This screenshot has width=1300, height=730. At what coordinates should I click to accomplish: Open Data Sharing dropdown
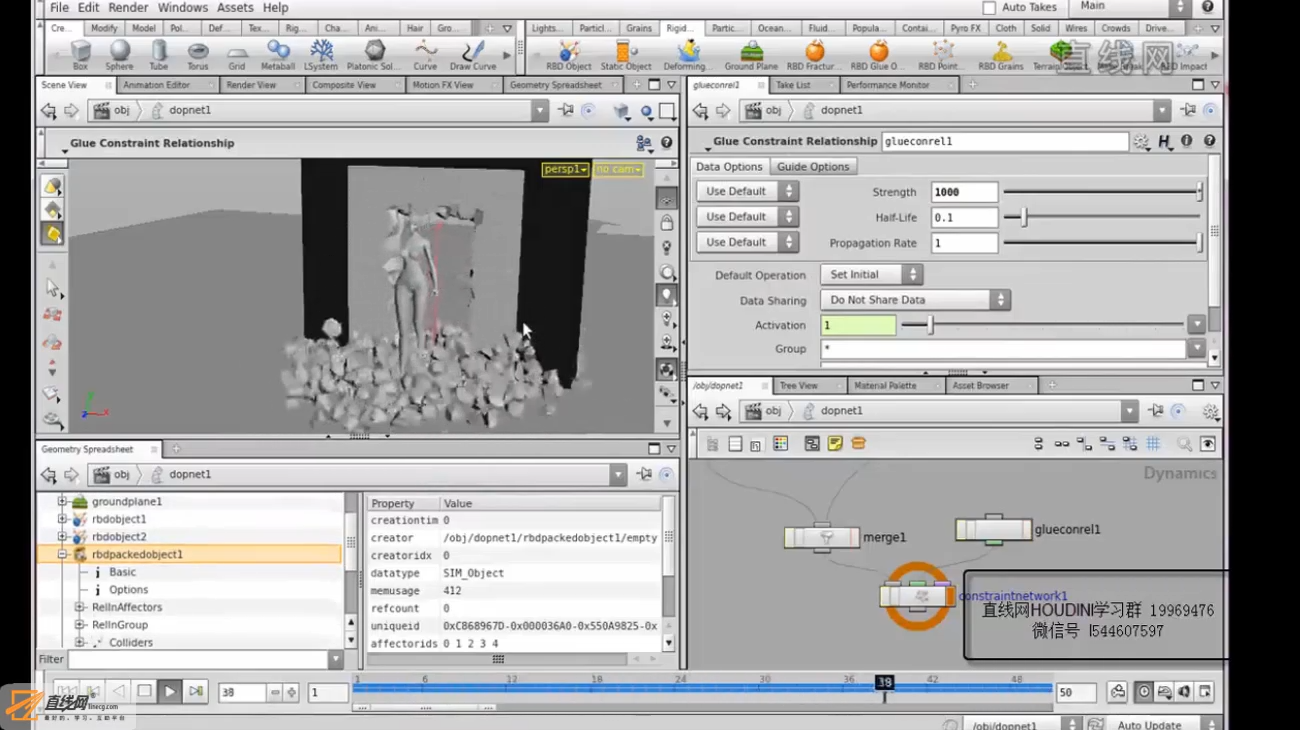click(x=915, y=300)
